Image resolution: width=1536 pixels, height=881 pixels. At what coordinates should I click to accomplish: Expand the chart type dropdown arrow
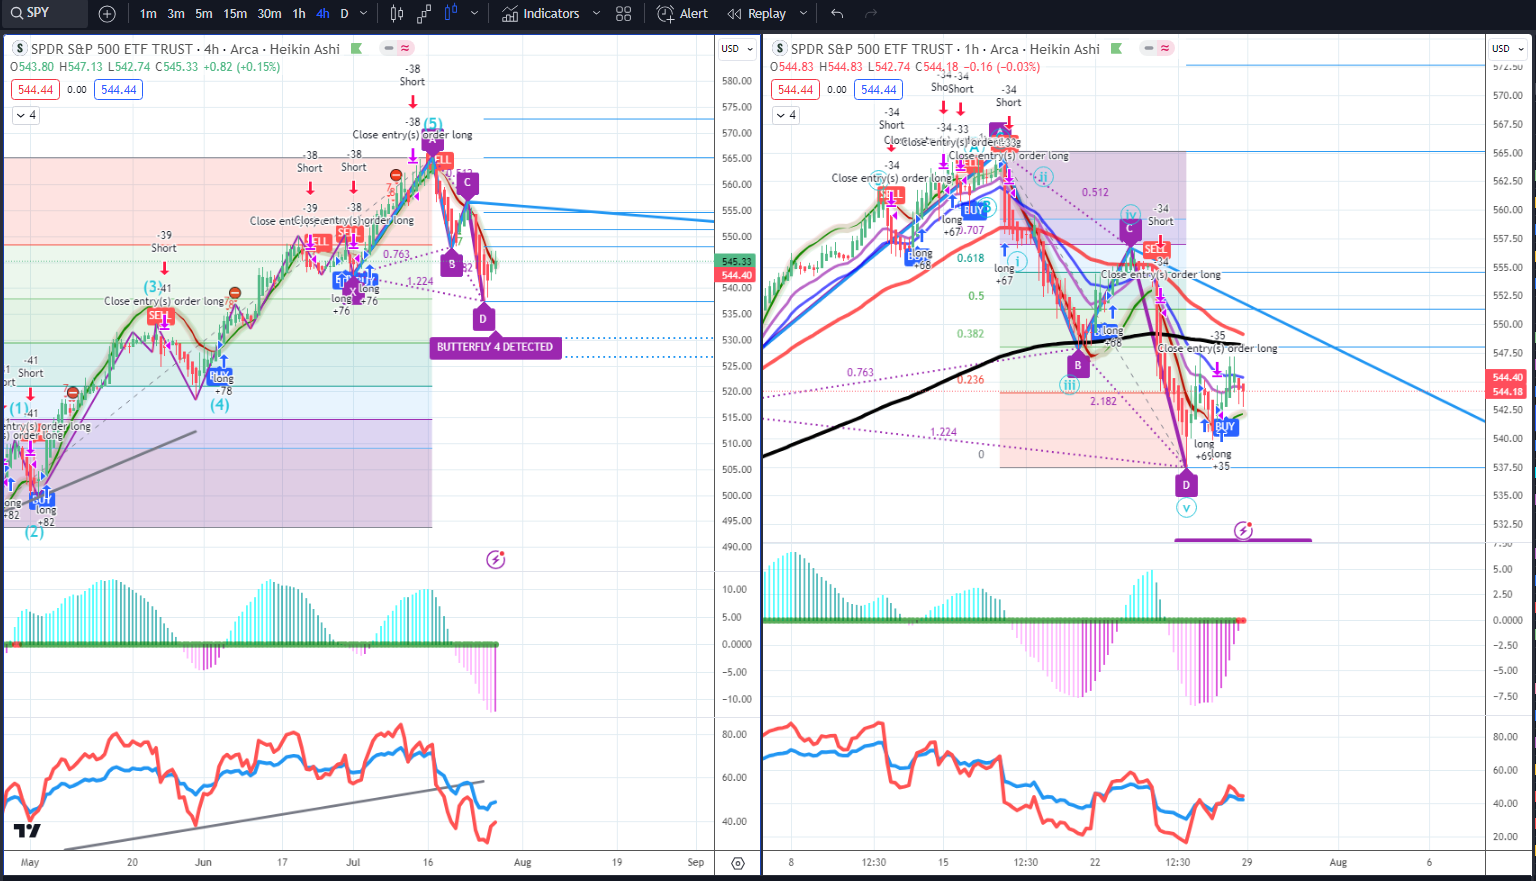coord(474,14)
